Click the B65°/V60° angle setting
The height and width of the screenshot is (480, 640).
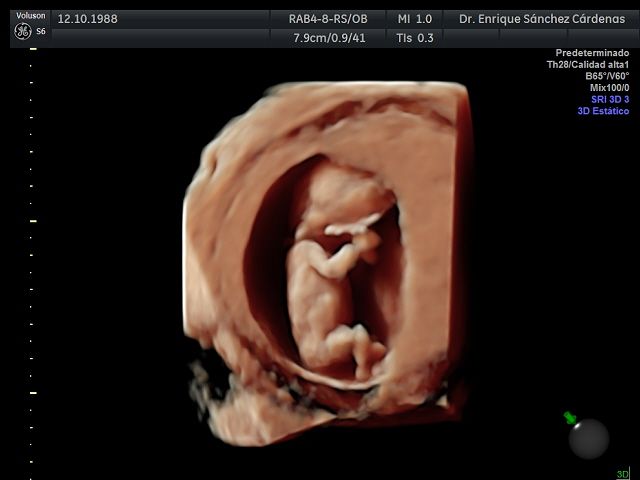pos(607,76)
